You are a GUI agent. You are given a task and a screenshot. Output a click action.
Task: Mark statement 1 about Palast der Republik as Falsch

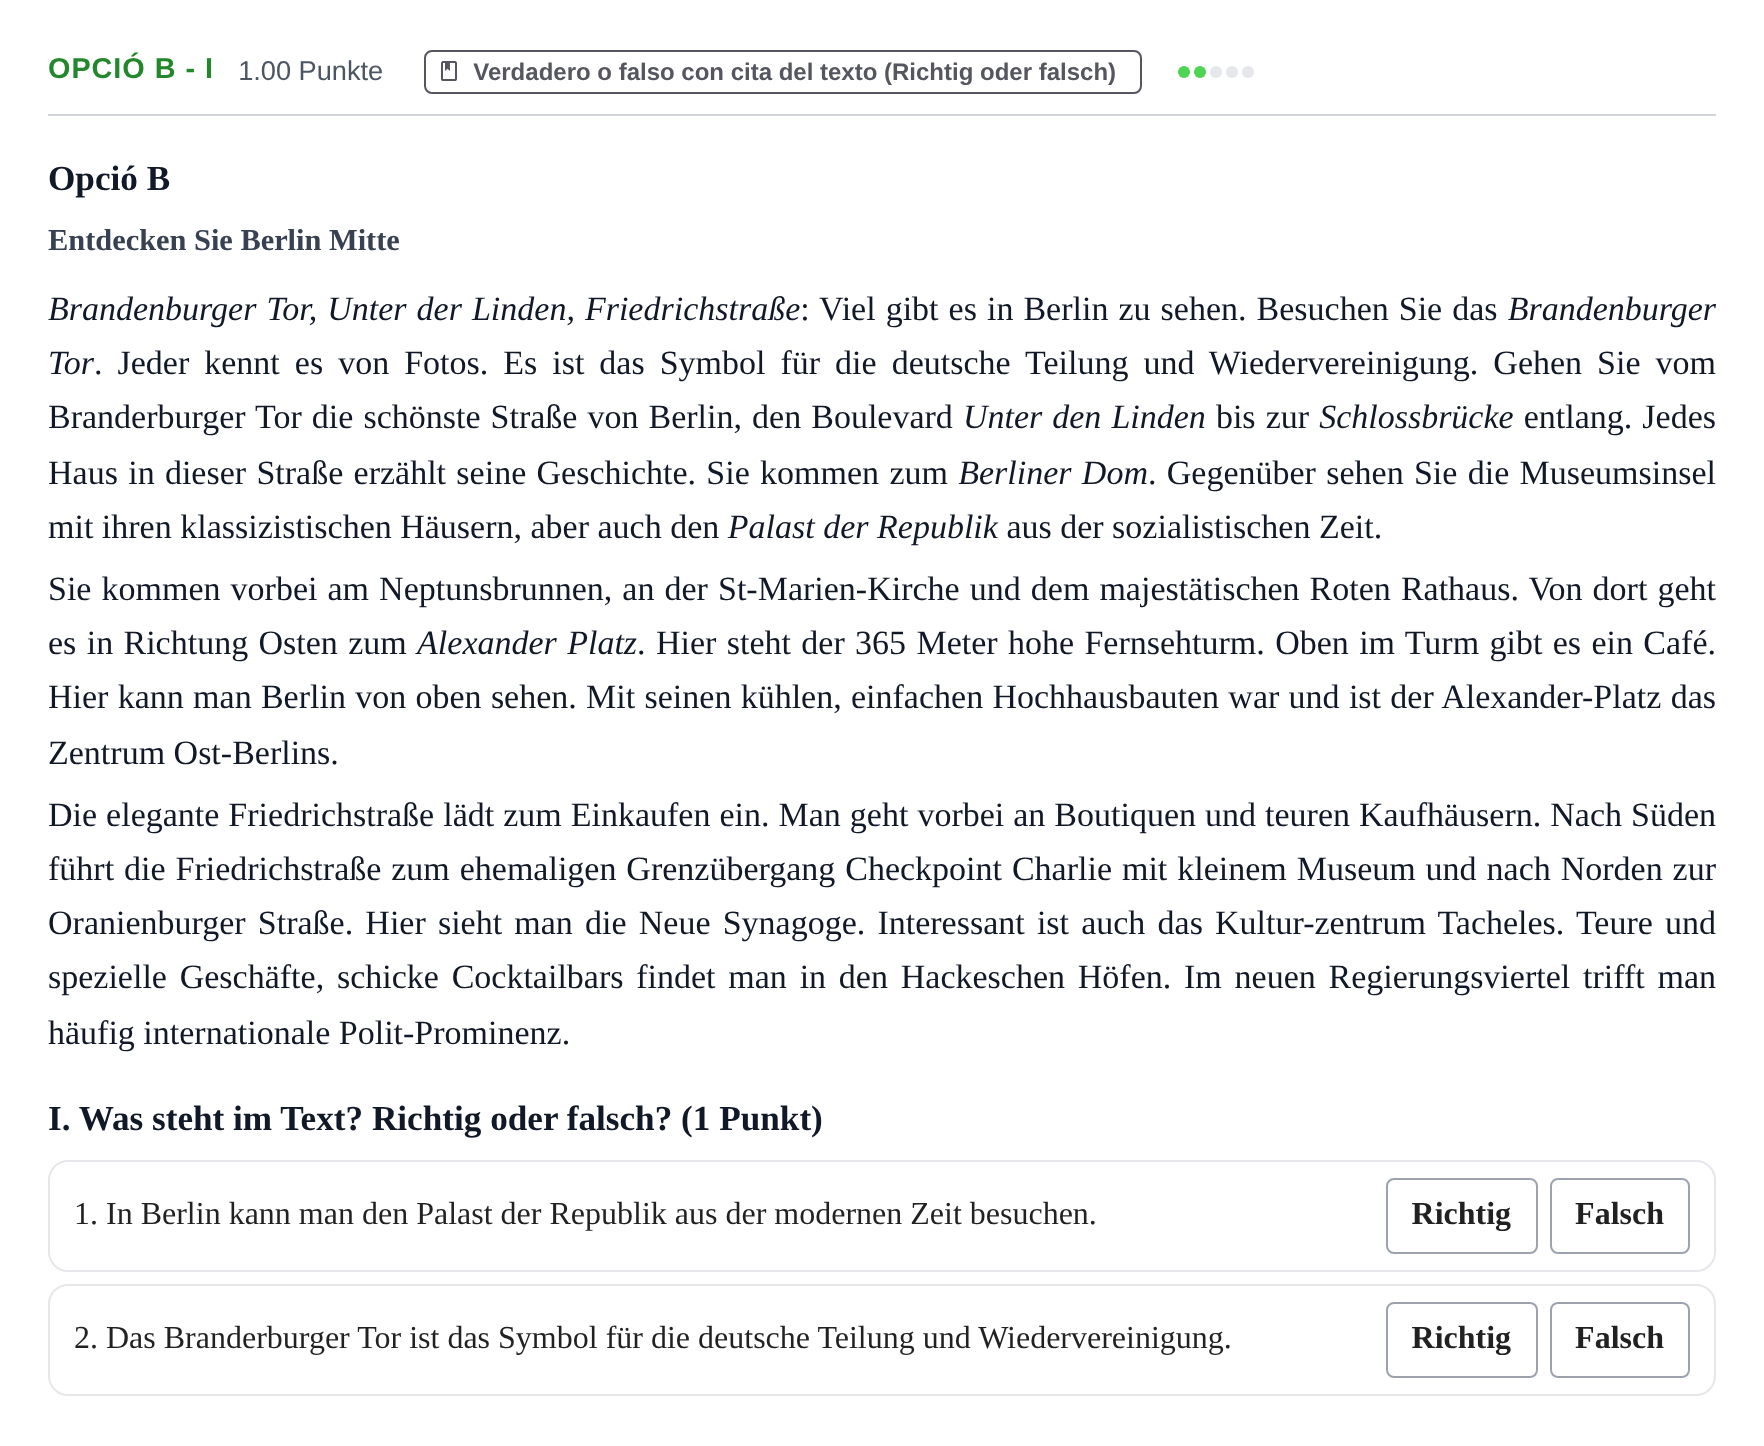[x=1619, y=1215]
